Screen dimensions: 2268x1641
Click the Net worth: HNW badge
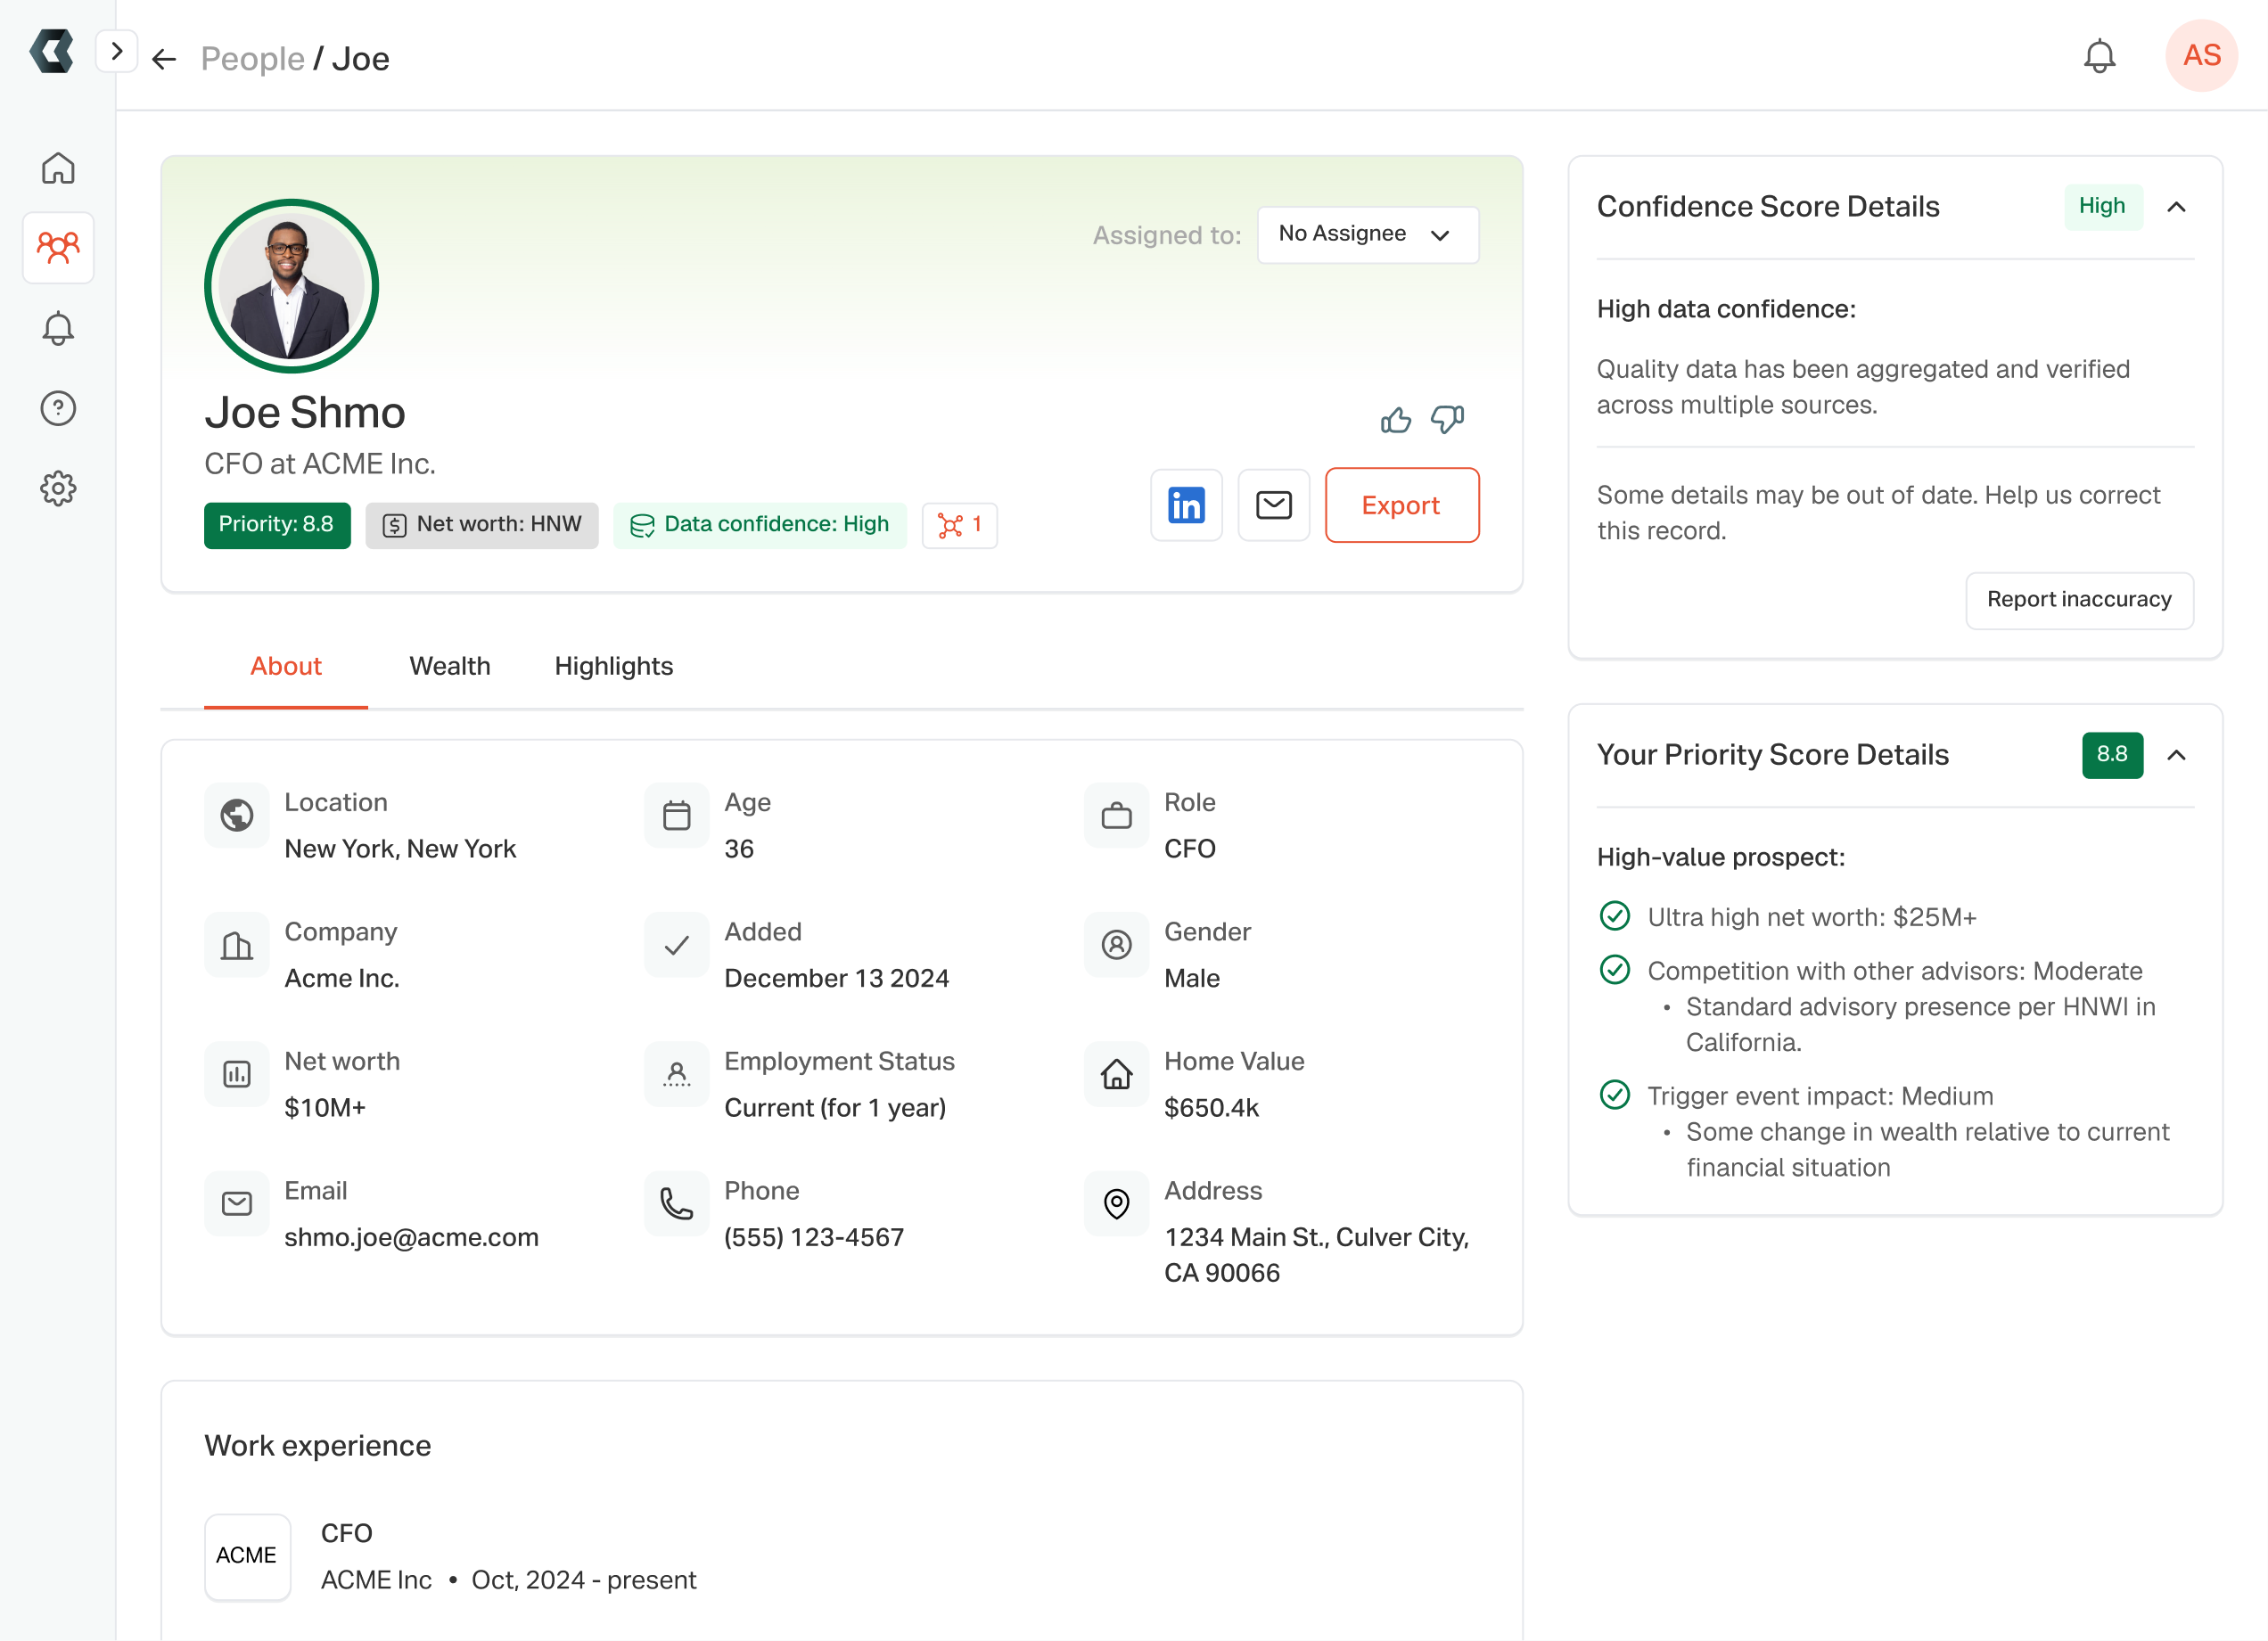[x=482, y=525]
